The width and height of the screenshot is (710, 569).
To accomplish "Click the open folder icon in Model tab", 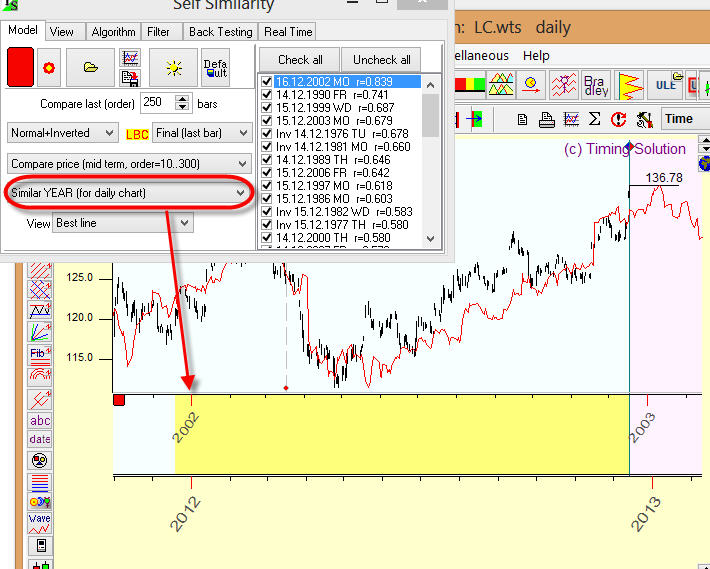I will (x=91, y=68).
